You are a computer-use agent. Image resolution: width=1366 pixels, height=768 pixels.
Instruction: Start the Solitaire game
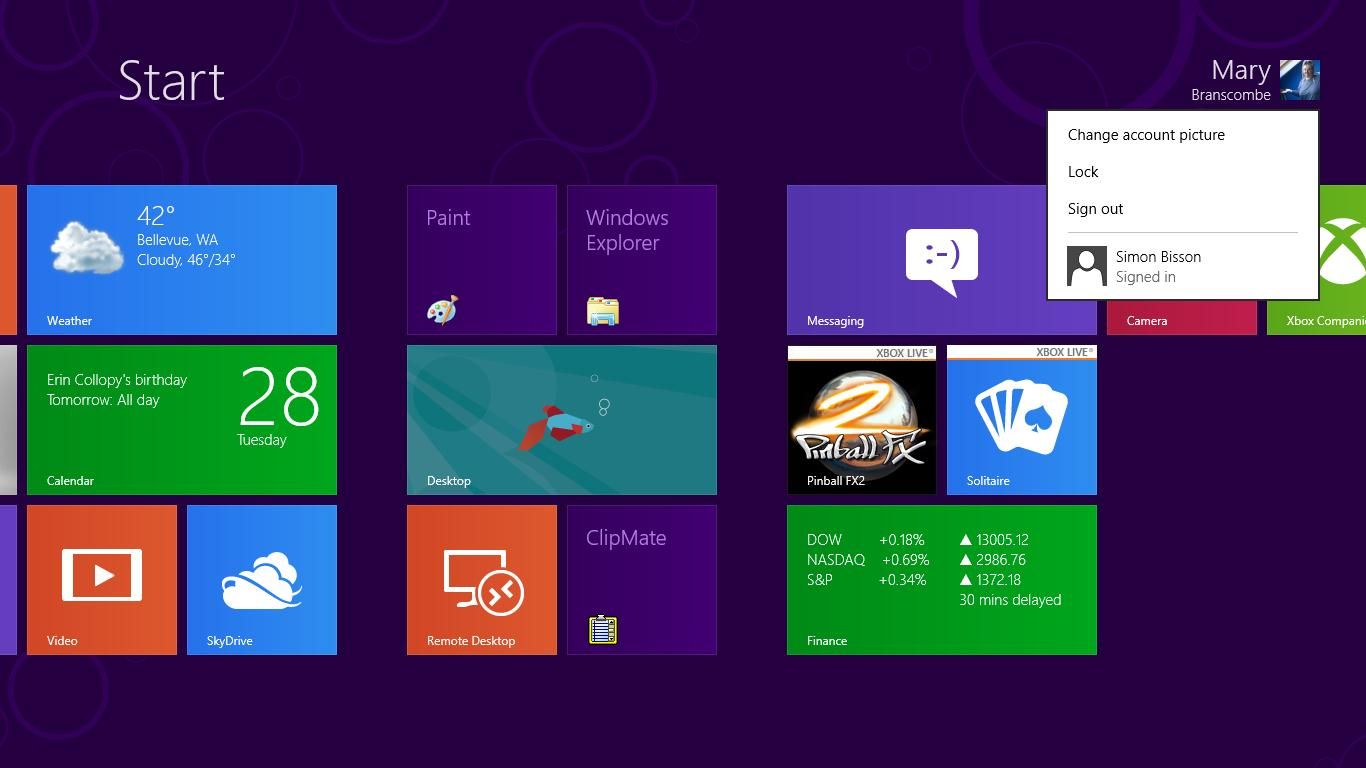pos(1021,419)
